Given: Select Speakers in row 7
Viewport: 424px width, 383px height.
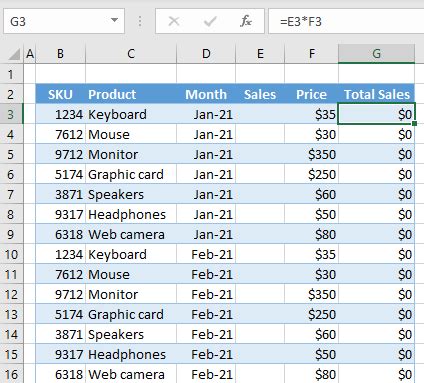Looking at the screenshot, I should coord(131,194).
